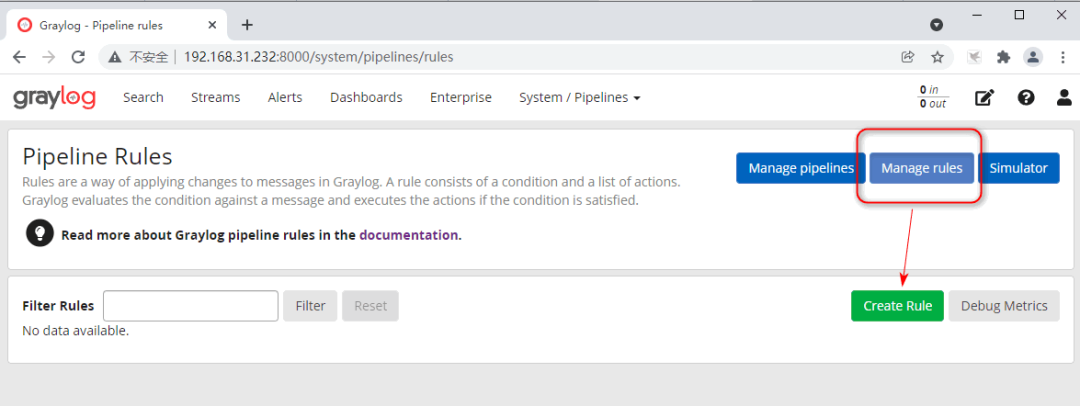
Task: Open the help question mark icon
Action: pyautogui.click(x=1025, y=98)
